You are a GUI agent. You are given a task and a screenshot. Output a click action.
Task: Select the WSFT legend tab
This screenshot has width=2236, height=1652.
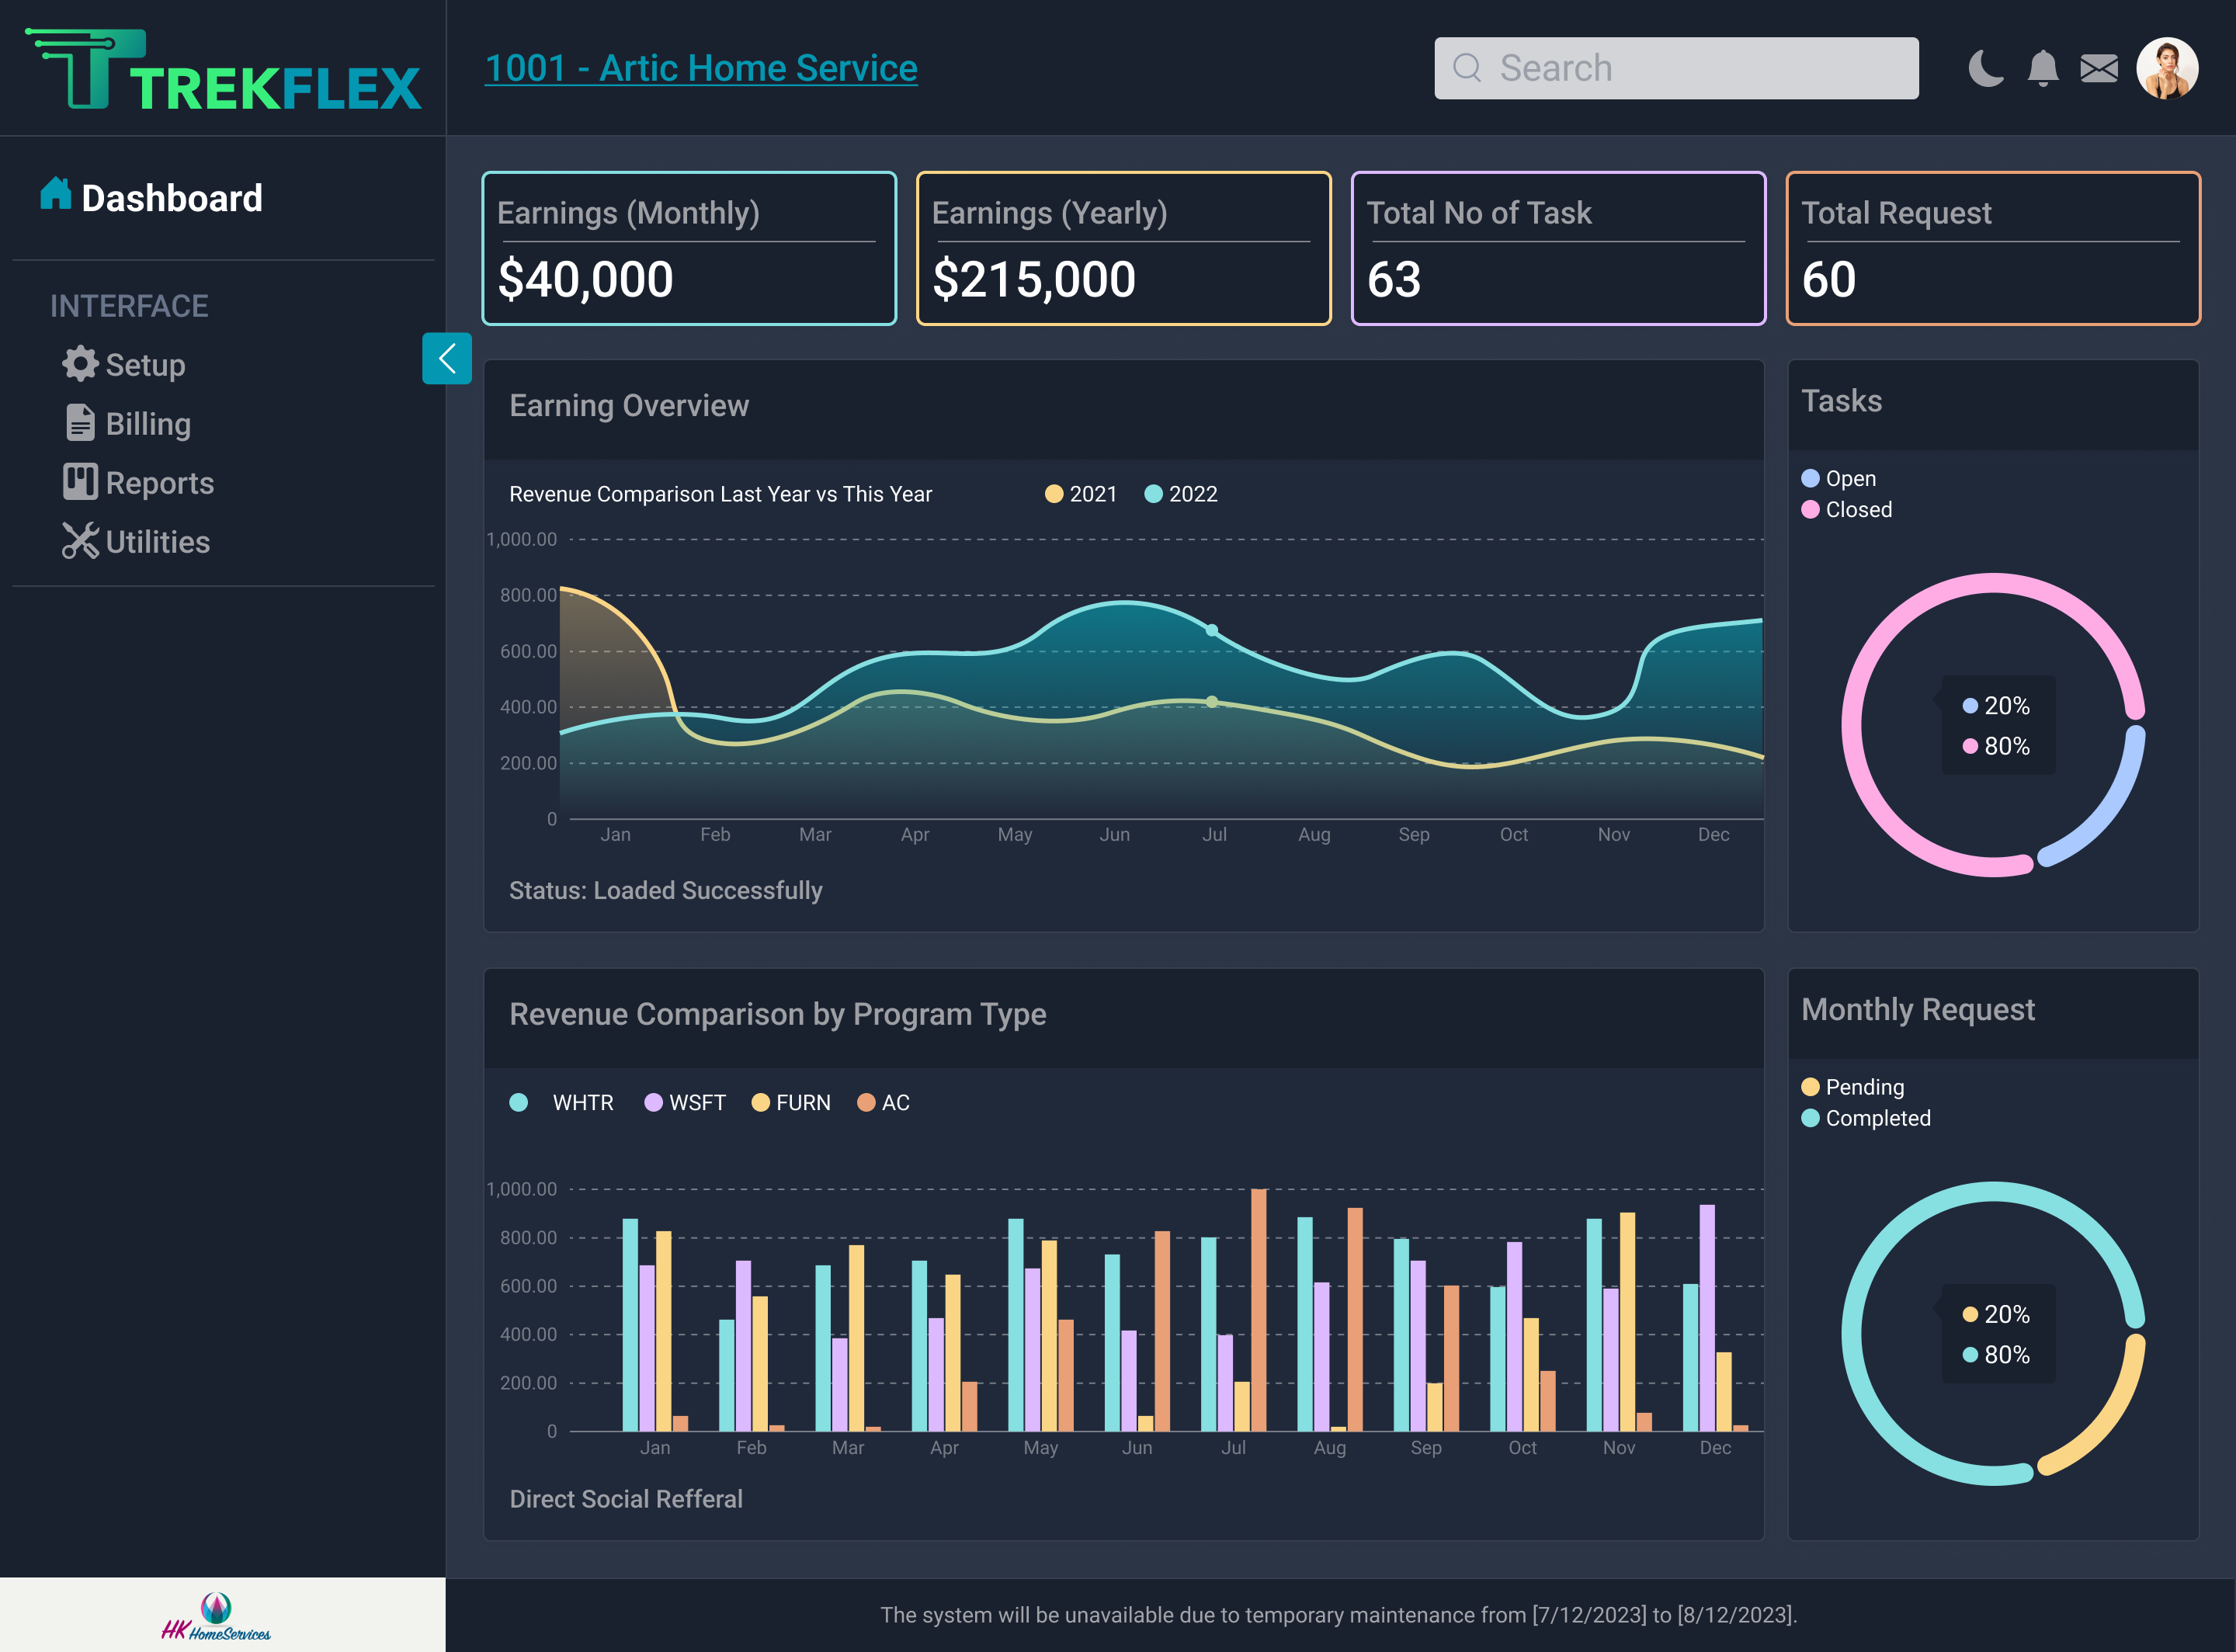point(685,1102)
